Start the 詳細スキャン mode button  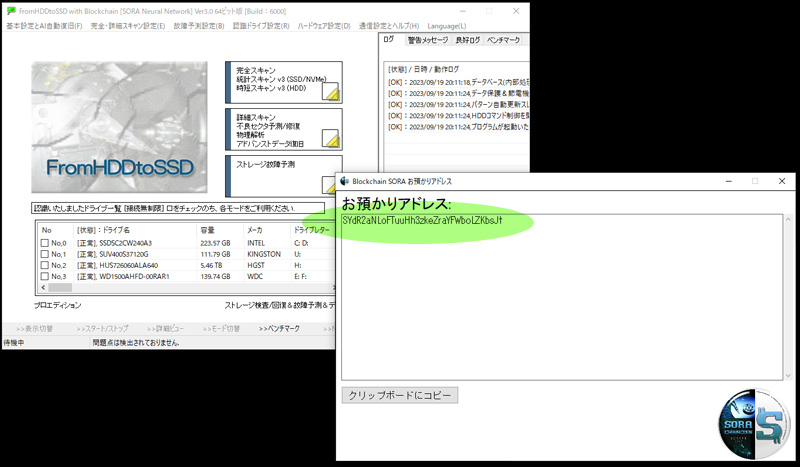tap(284, 129)
